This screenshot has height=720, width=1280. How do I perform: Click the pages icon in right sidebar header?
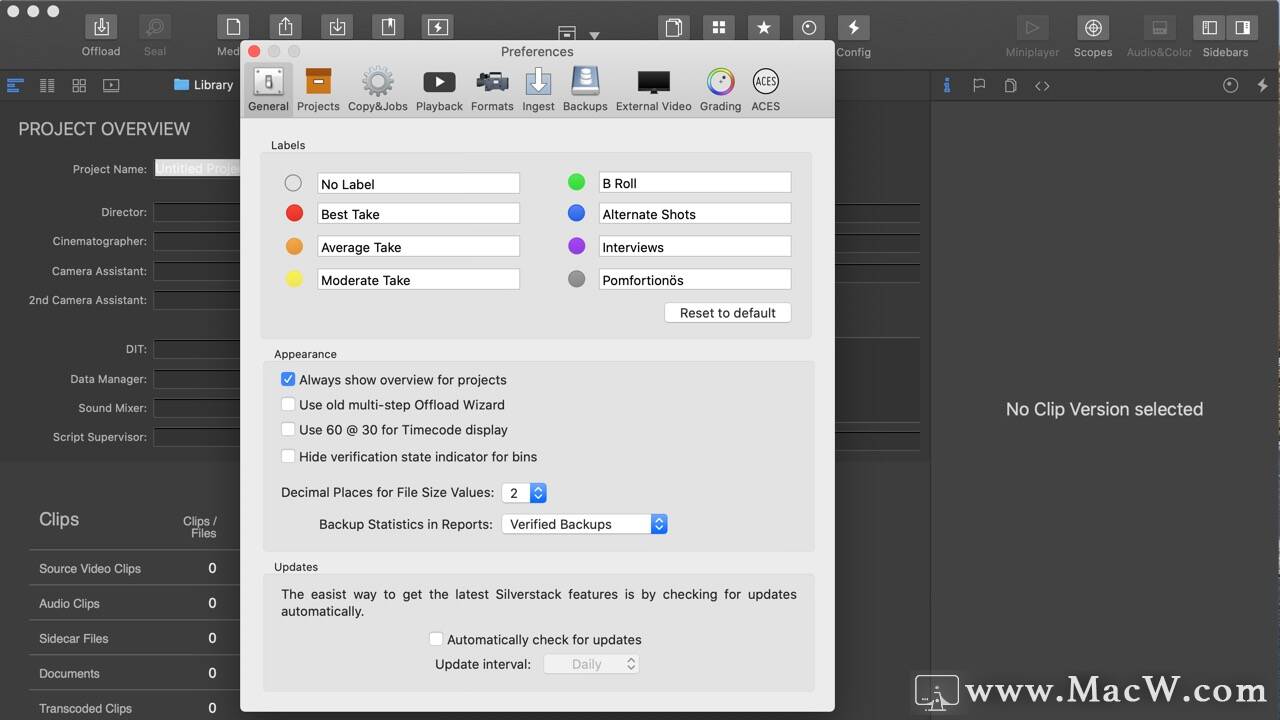coord(1011,86)
